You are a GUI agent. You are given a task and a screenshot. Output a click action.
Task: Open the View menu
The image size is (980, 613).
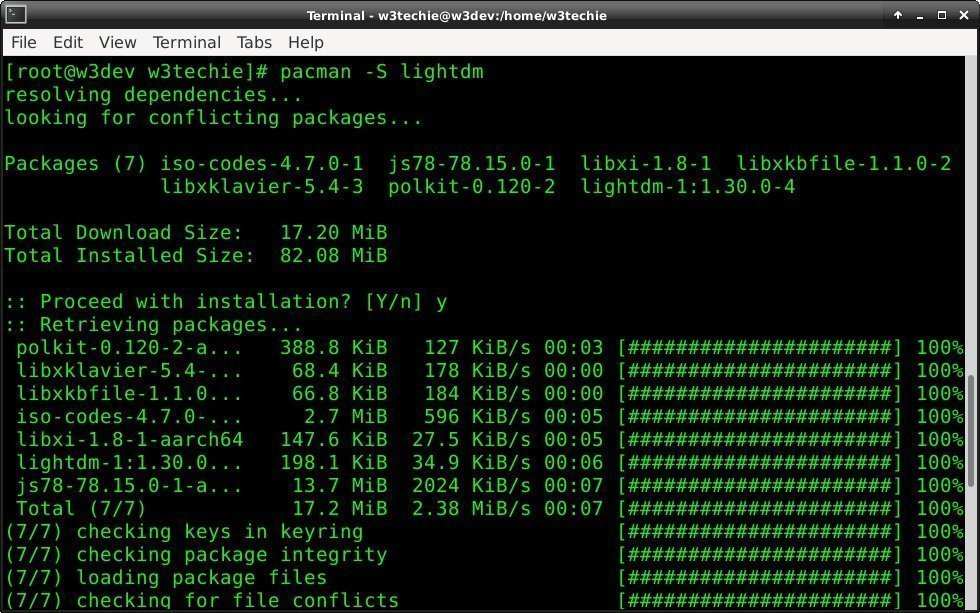(x=117, y=42)
